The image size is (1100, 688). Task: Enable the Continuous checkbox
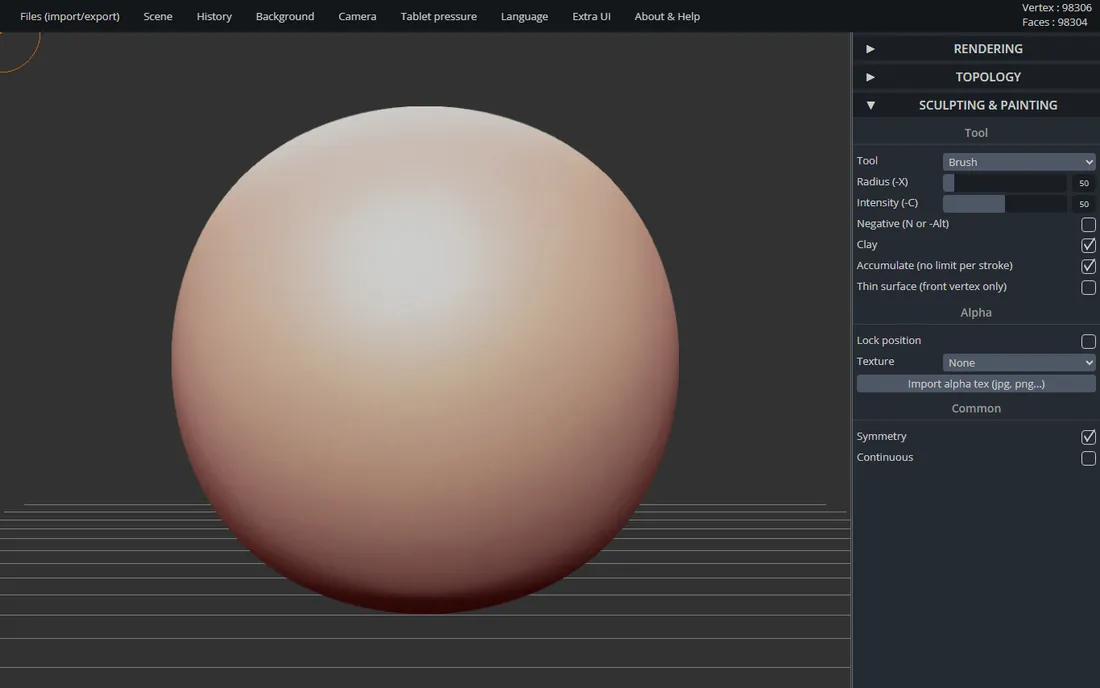[1088, 458]
